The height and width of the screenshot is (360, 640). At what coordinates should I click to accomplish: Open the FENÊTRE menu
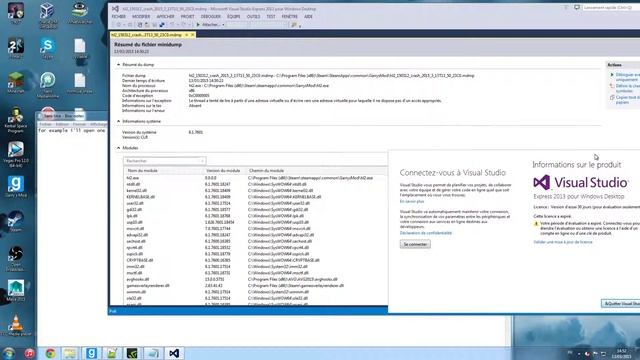[x=289, y=17]
